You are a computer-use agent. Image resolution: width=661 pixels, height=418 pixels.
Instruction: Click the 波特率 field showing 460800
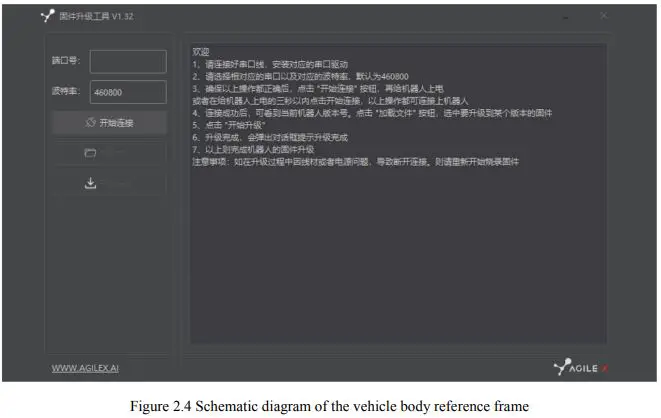click(128, 92)
